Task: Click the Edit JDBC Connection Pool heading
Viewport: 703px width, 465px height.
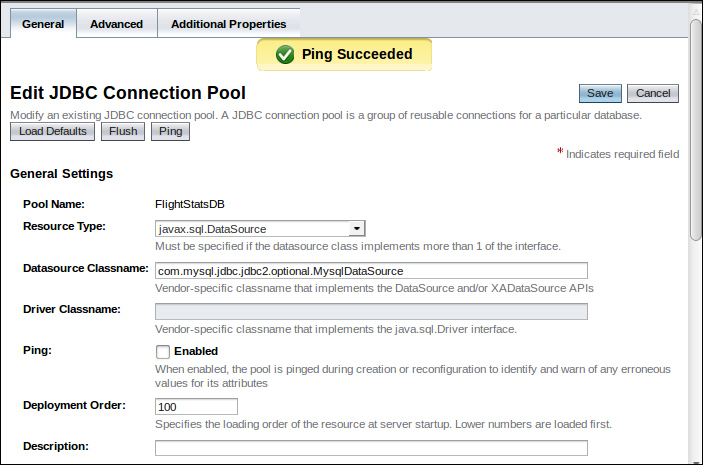Action: (128, 93)
